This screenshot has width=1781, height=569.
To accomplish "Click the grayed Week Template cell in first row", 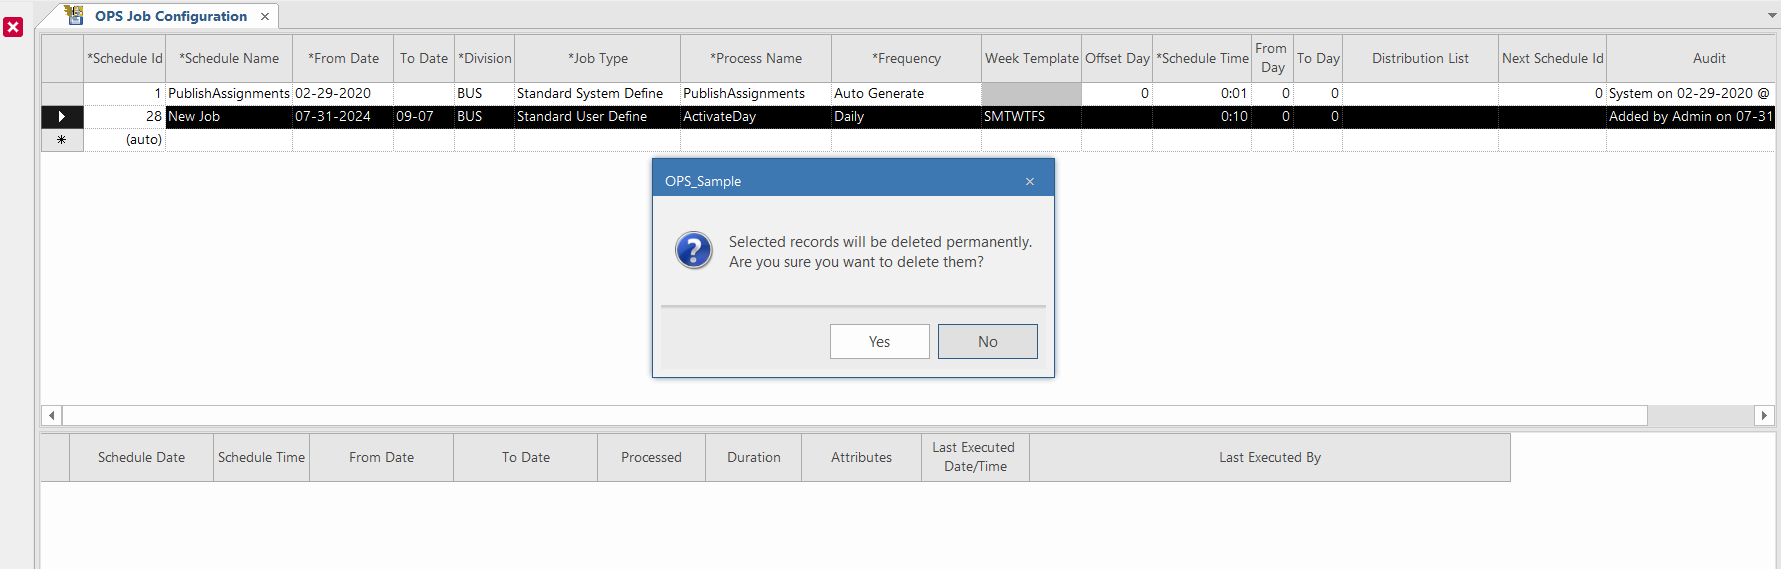I will pos(1032,93).
